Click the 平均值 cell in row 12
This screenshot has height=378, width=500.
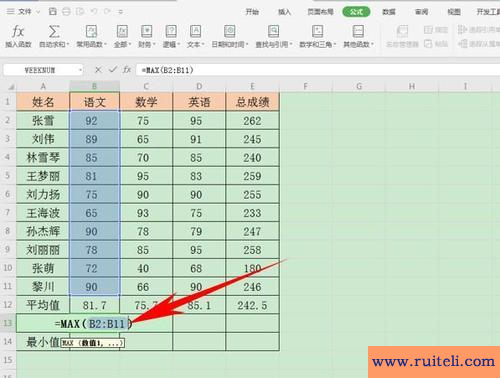pos(43,305)
